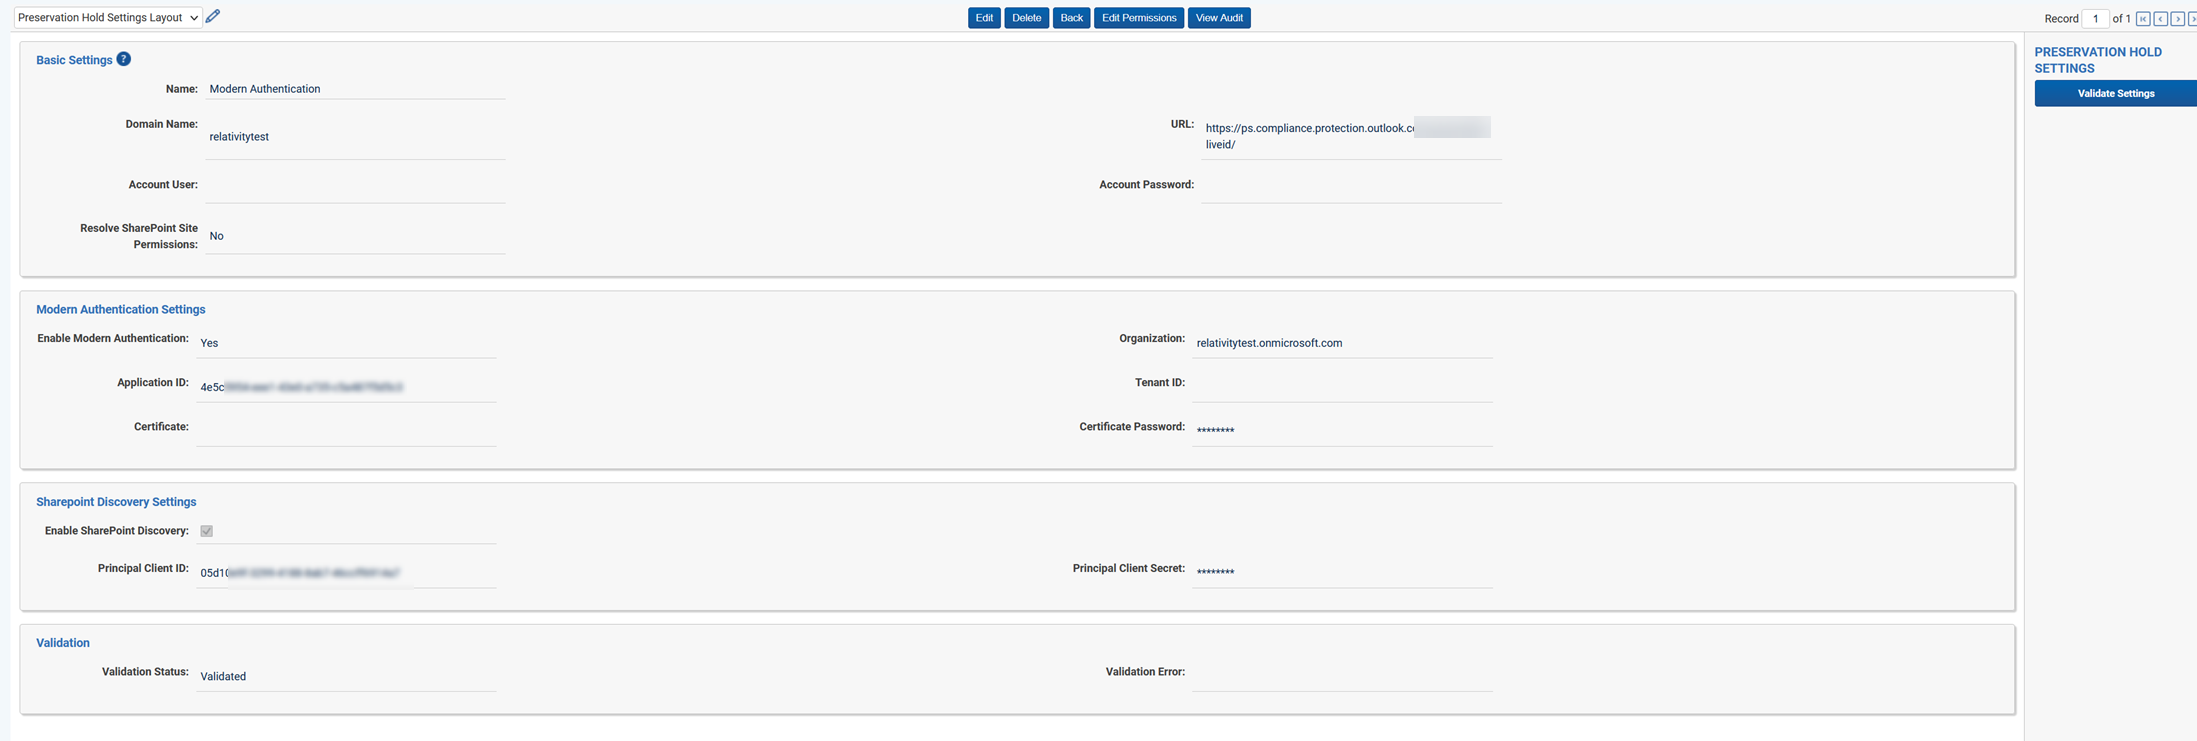The image size is (2197, 741).
Task: Click the "Certificate:" field label
Action: (x=161, y=427)
